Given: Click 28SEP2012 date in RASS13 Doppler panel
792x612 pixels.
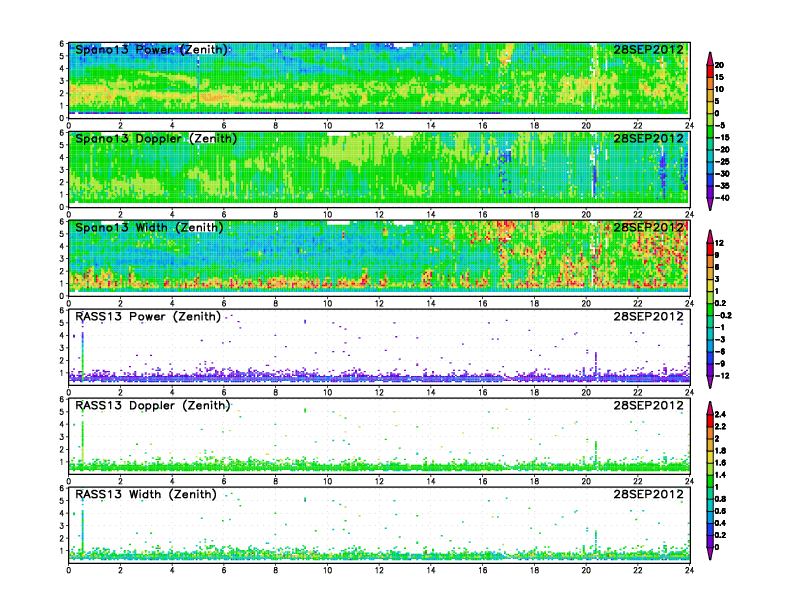Looking at the screenshot, I should coord(648,405).
